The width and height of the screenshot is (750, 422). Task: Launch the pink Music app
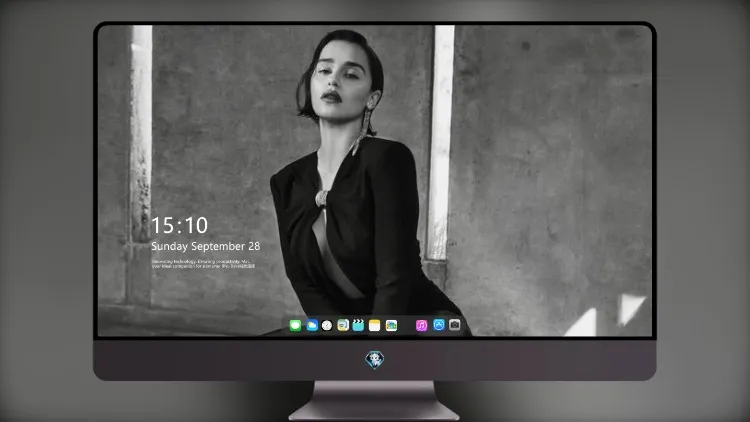click(x=421, y=325)
